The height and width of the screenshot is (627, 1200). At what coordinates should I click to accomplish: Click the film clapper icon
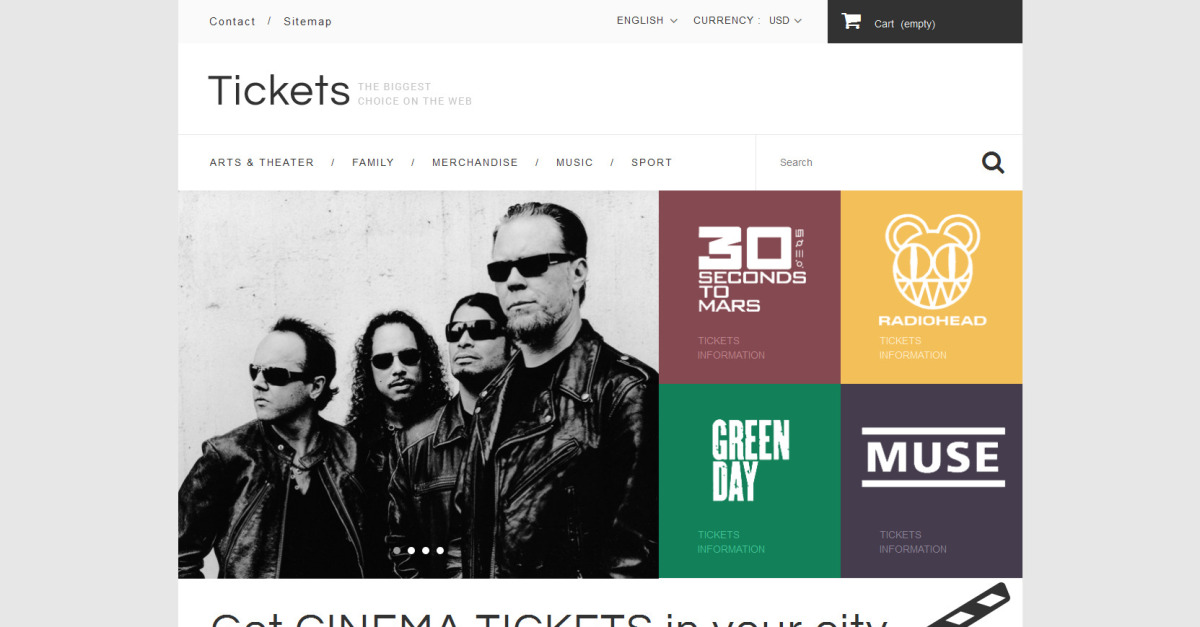click(x=965, y=605)
